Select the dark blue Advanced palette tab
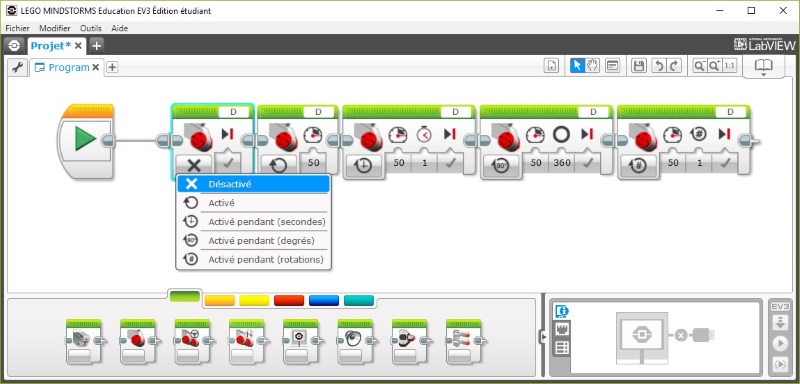800x384 pixels. tap(324, 300)
